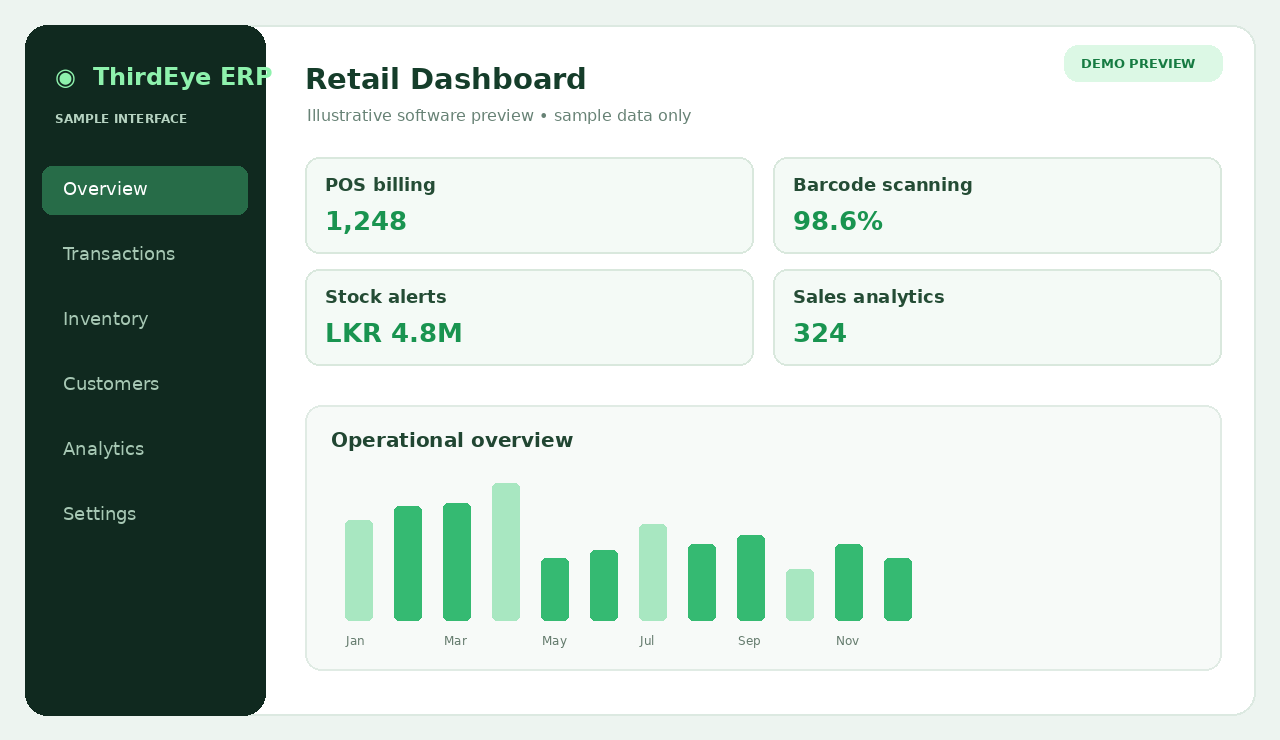Click the SAMPLE INTERFACE label
This screenshot has height=740, width=1280.
[x=121, y=119]
